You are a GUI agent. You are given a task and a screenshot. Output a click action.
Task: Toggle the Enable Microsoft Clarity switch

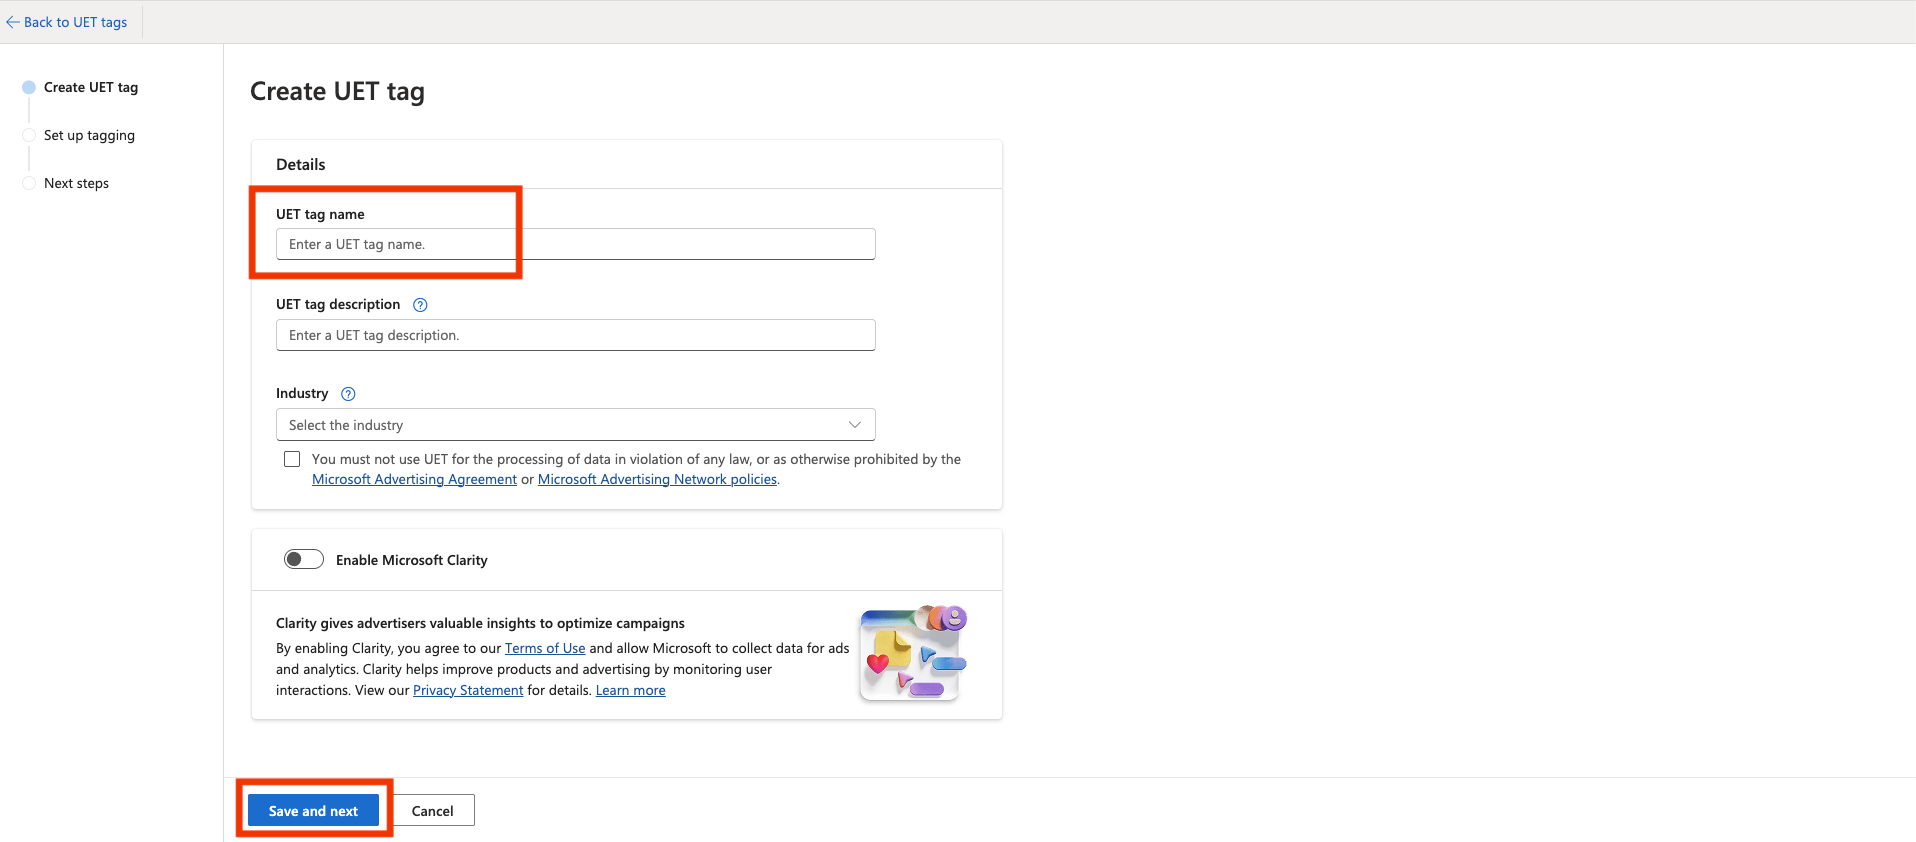tap(304, 560)
